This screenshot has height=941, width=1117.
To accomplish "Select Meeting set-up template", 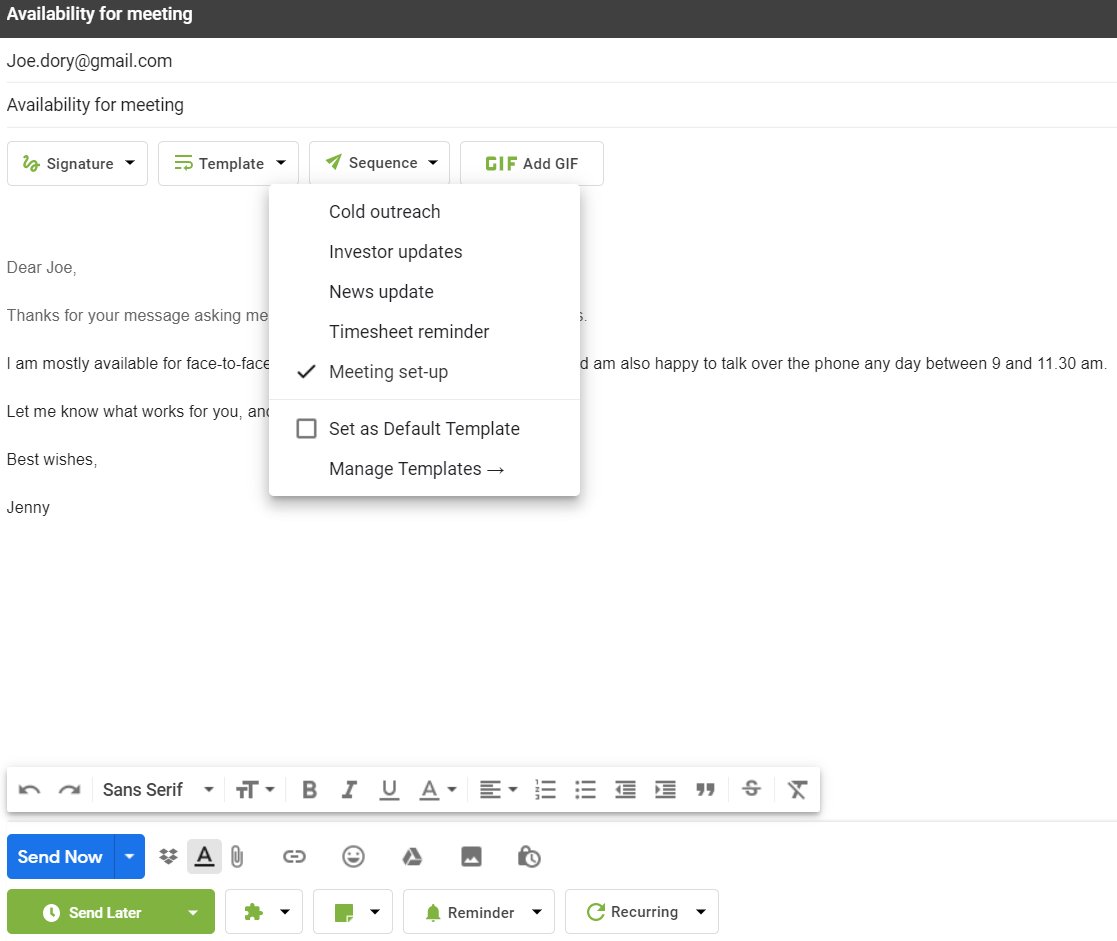I will [425, 371].
